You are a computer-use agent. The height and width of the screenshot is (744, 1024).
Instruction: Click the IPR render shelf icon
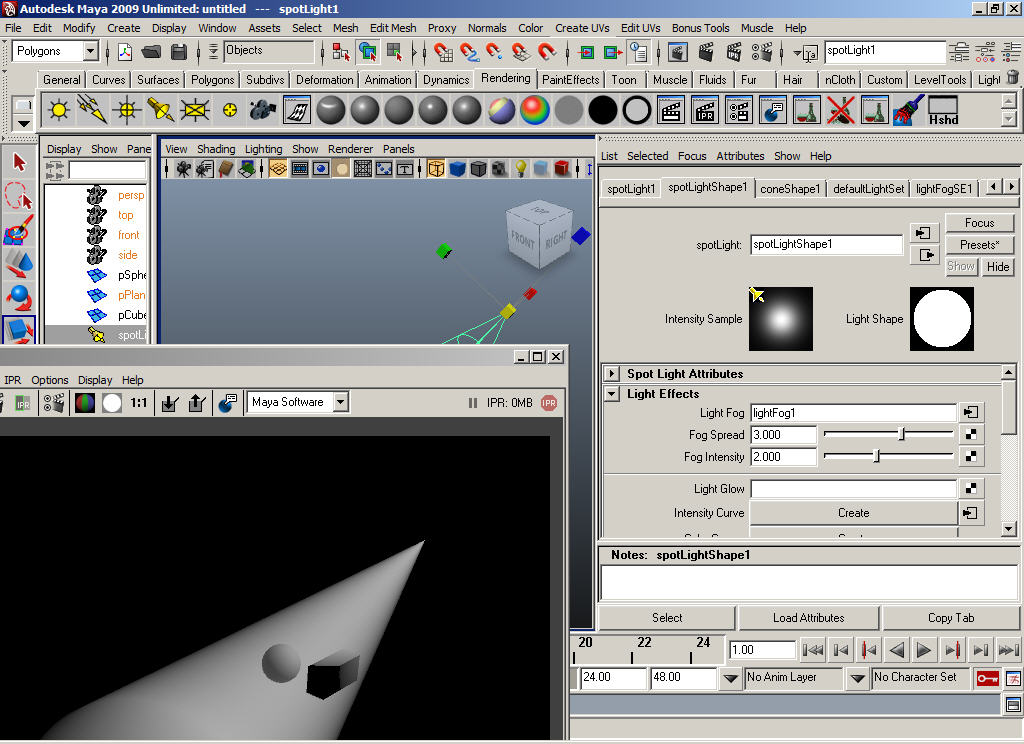click(x=705, y=110)
